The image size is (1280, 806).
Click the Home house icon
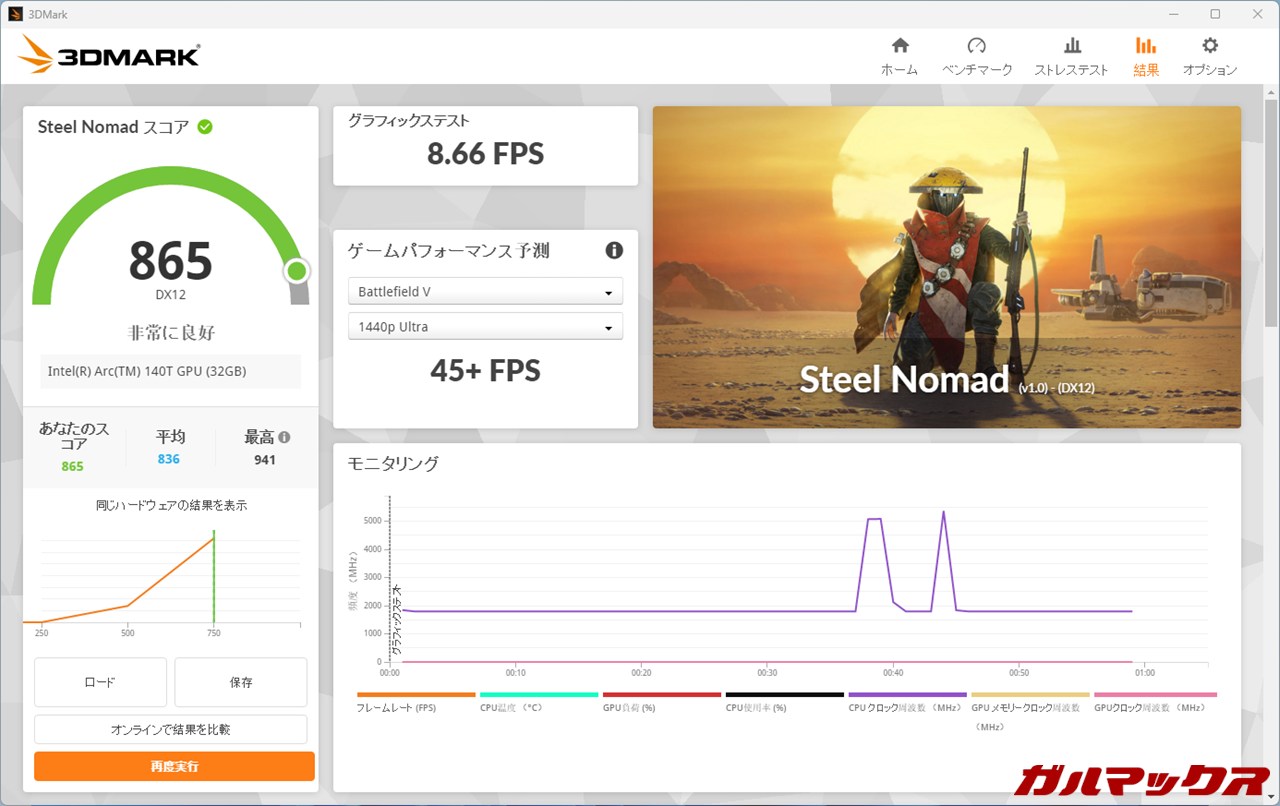click(x=899, y=46)
